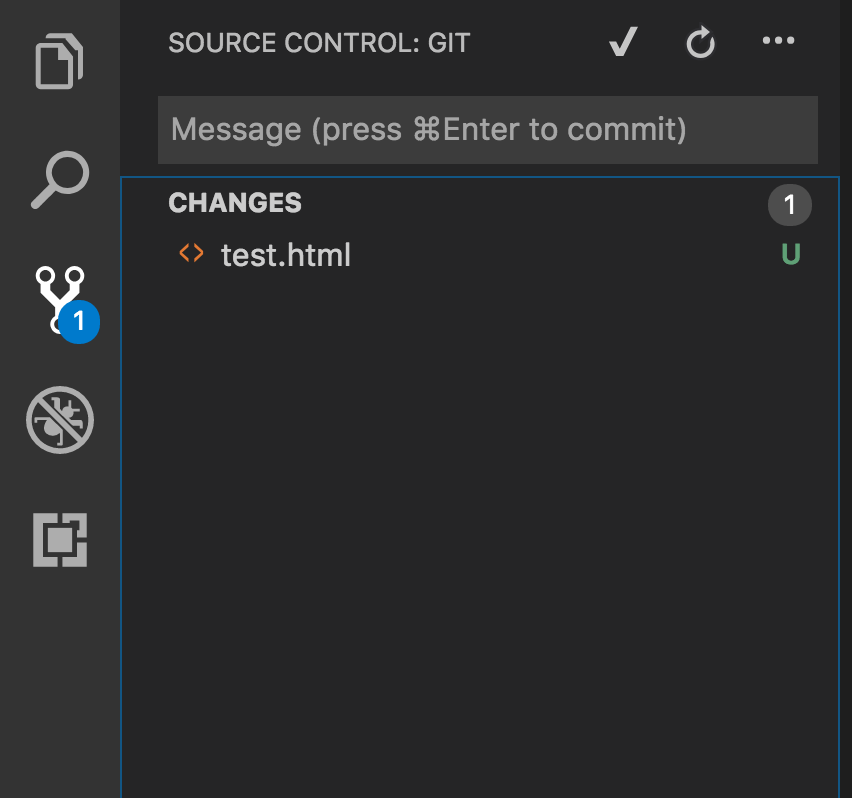Viewport: 852px width, 798px height.
Task: Click the orange HTML icon beside test.html
Action: coord(191,254)
